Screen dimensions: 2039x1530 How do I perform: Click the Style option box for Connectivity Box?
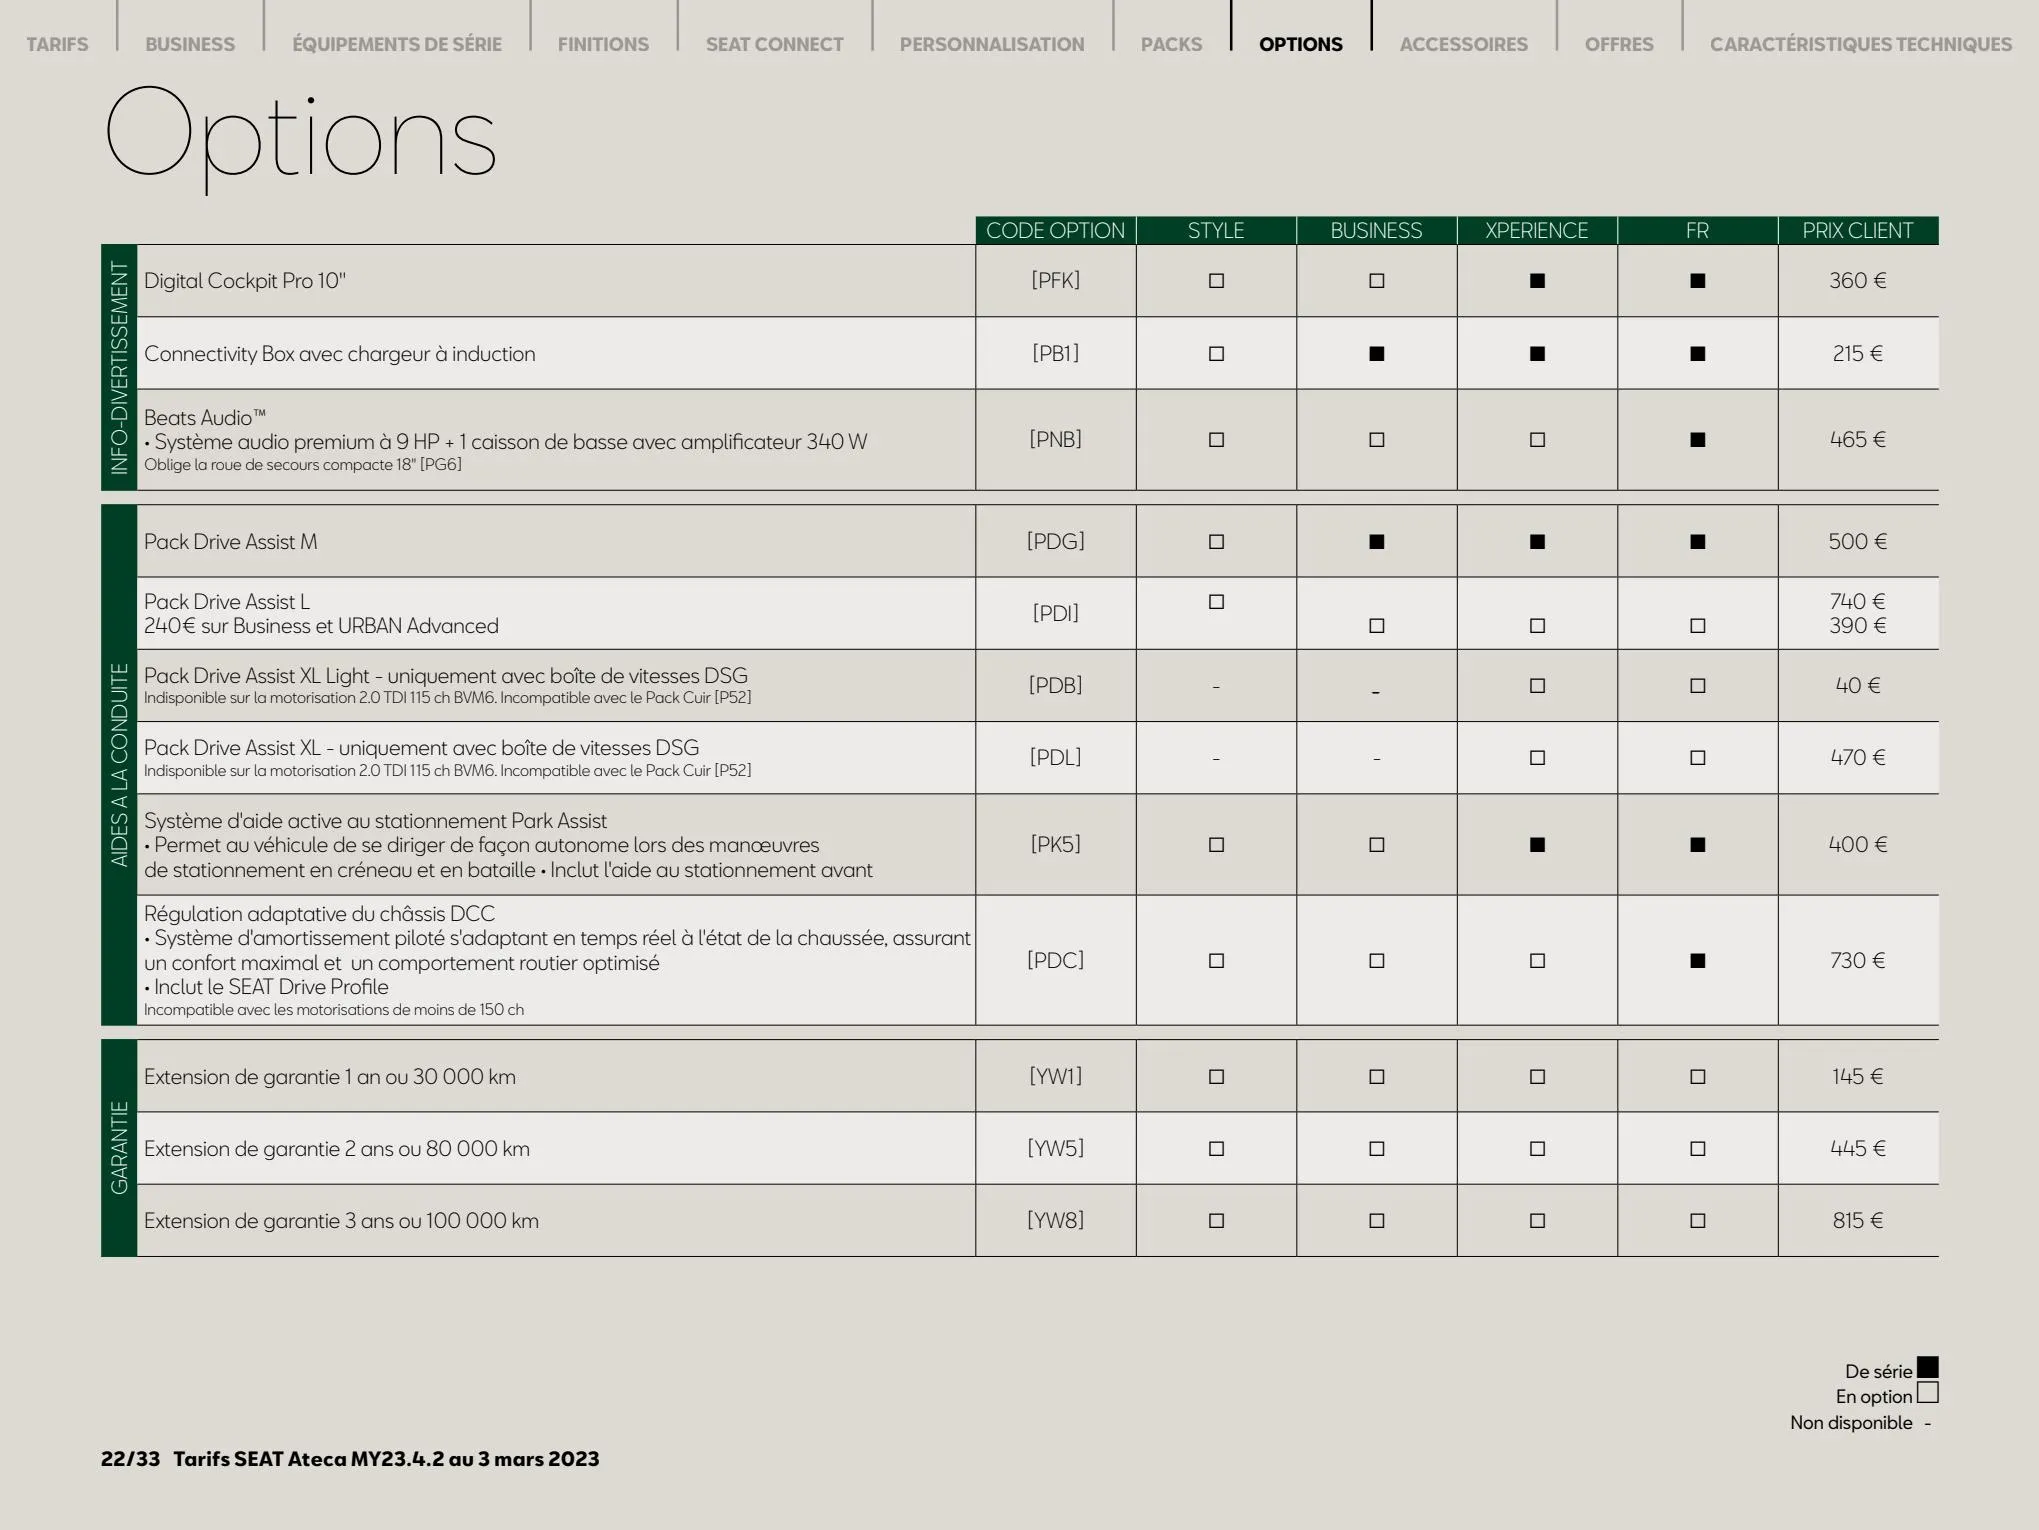pyautogui.click(x=1216, y=354)
